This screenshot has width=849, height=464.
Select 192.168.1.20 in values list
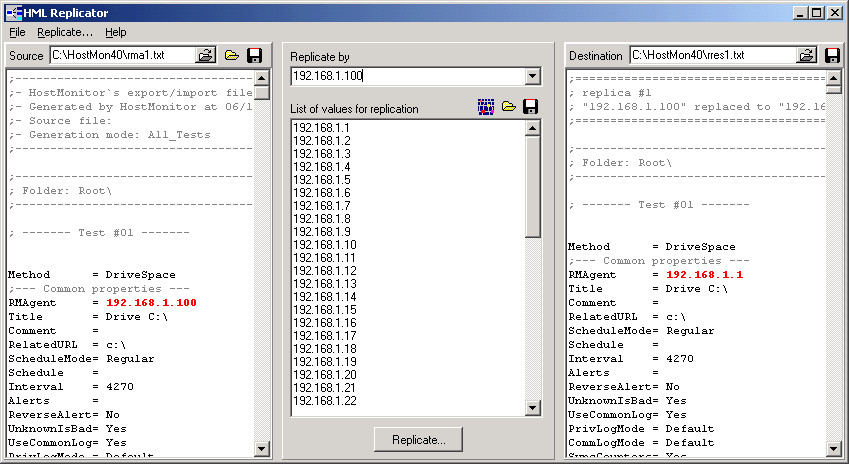click(325, 375)
